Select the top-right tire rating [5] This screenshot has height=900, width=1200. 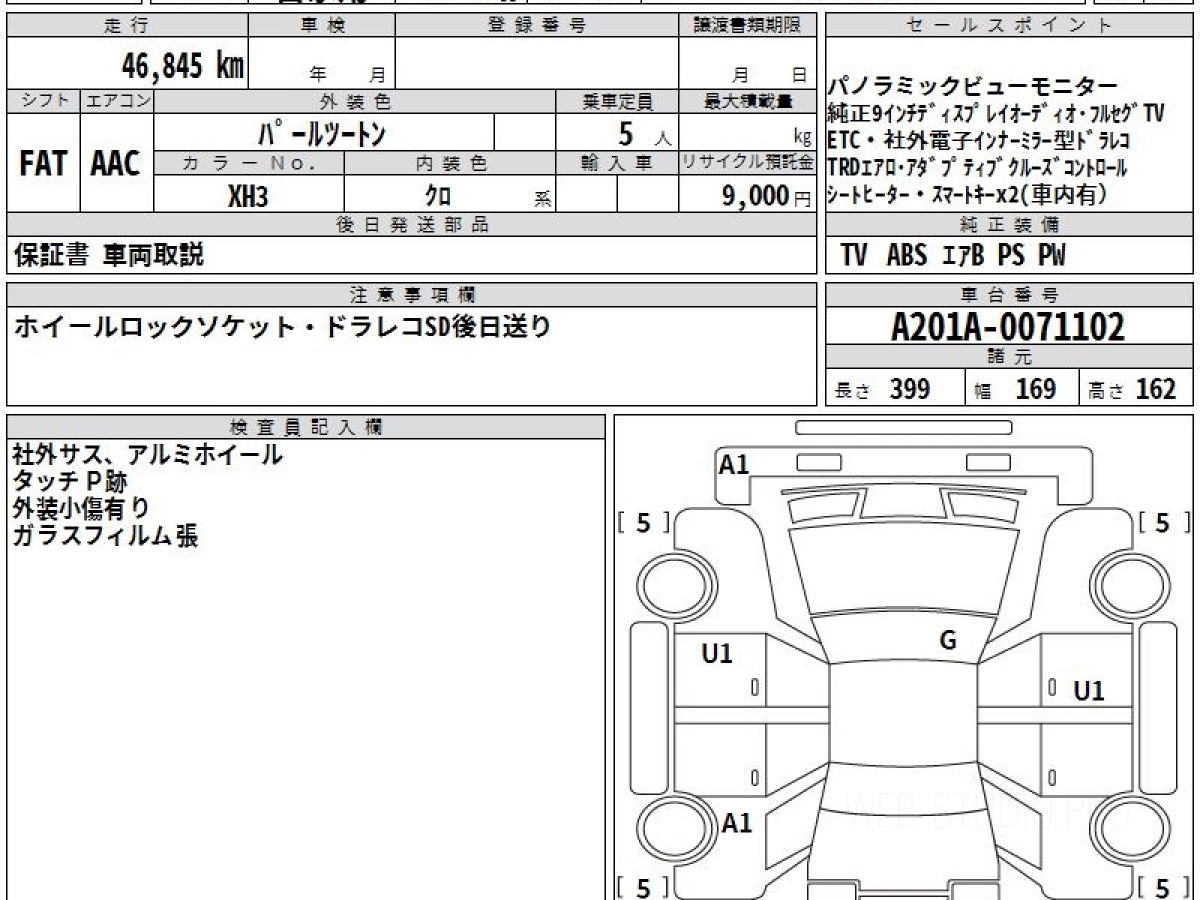1164,522
